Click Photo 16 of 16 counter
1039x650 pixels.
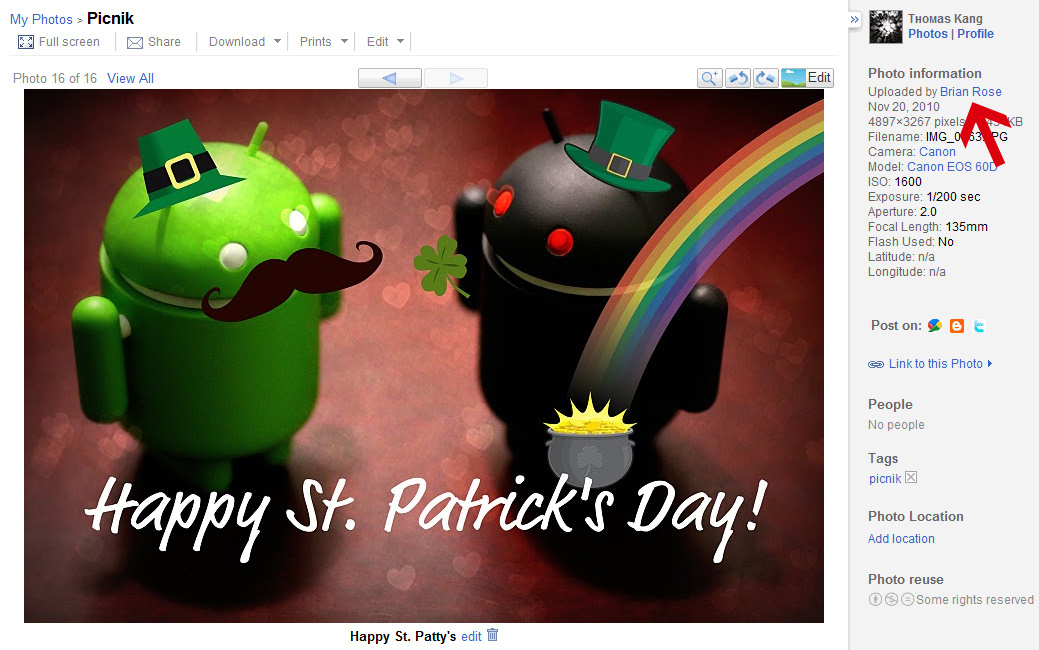click(x=55, y=78)
